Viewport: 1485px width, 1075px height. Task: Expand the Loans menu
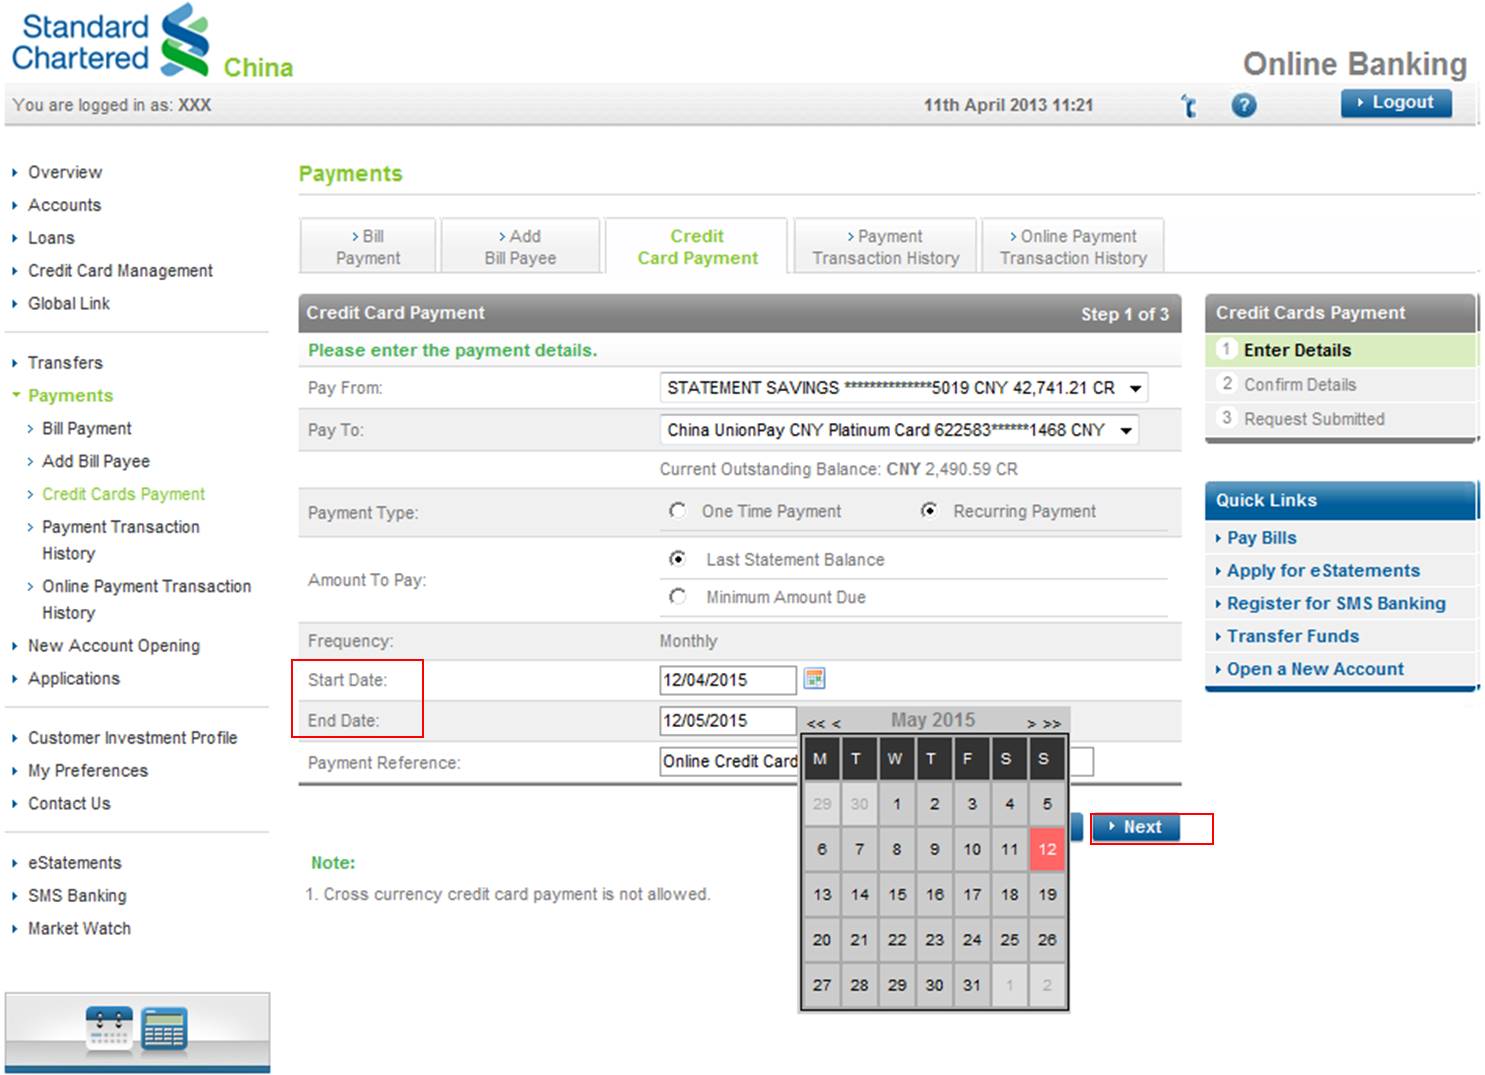click(x=51, y=238)
